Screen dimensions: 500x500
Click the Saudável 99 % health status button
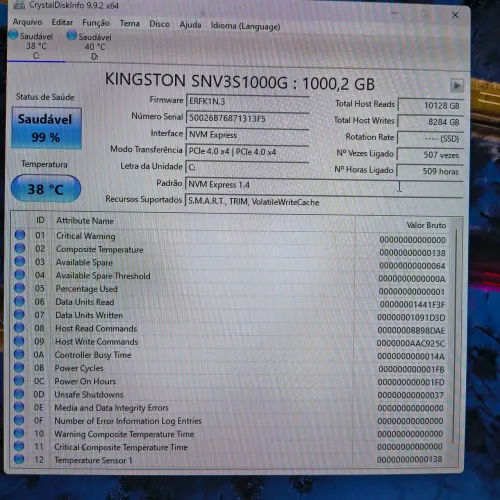click(46, 128)
